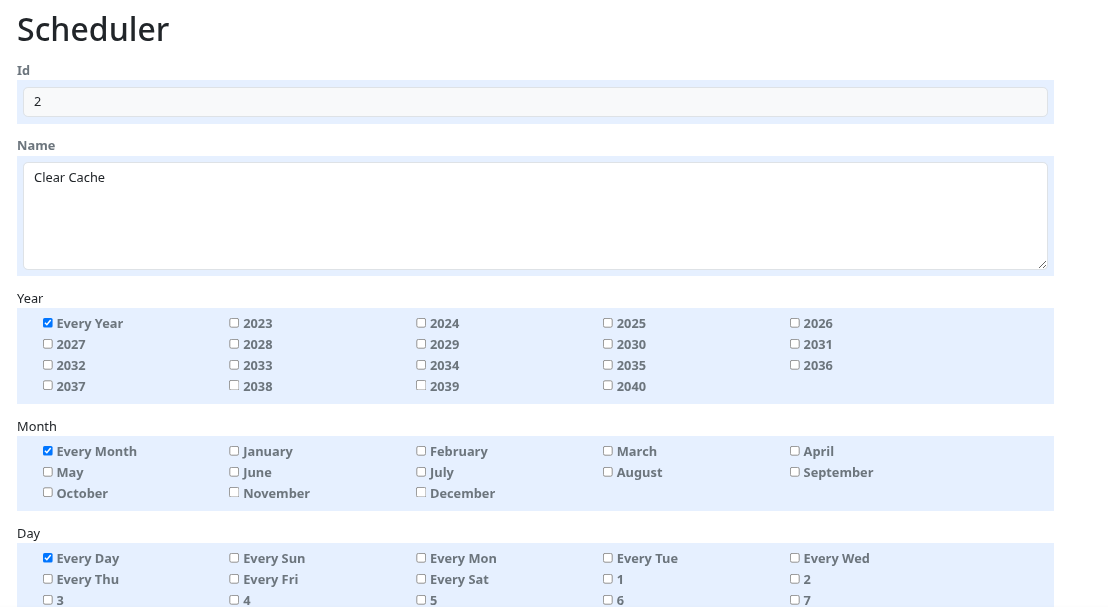Check the Every Mon checkbox

pyautogui.click(x=421, y=558)
